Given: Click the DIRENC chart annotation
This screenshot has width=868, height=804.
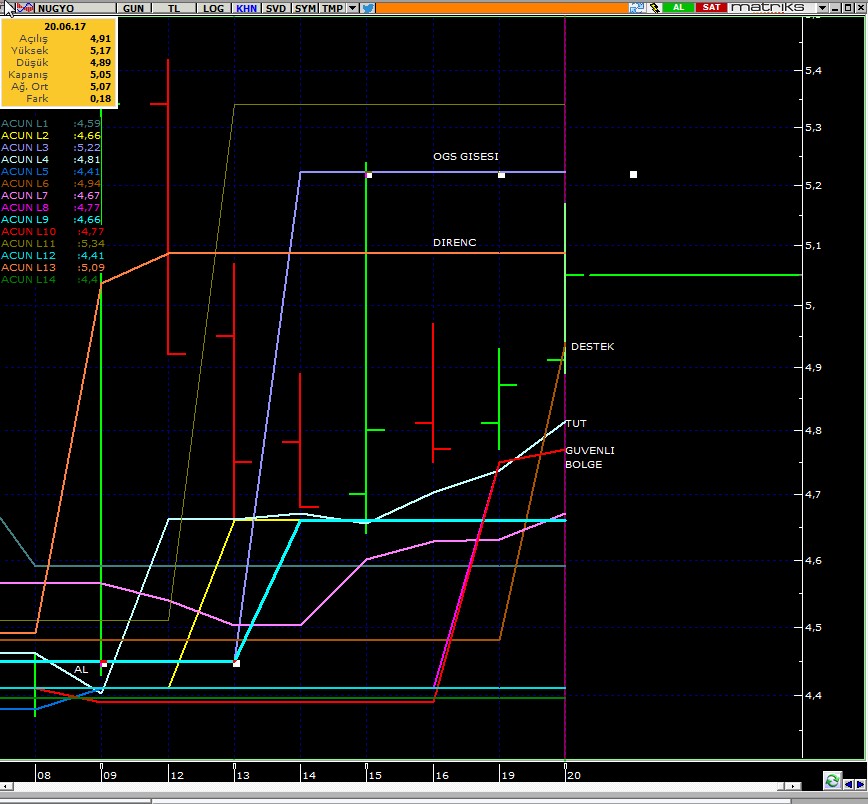Looking at the screenshot, I should pos(454,243).
